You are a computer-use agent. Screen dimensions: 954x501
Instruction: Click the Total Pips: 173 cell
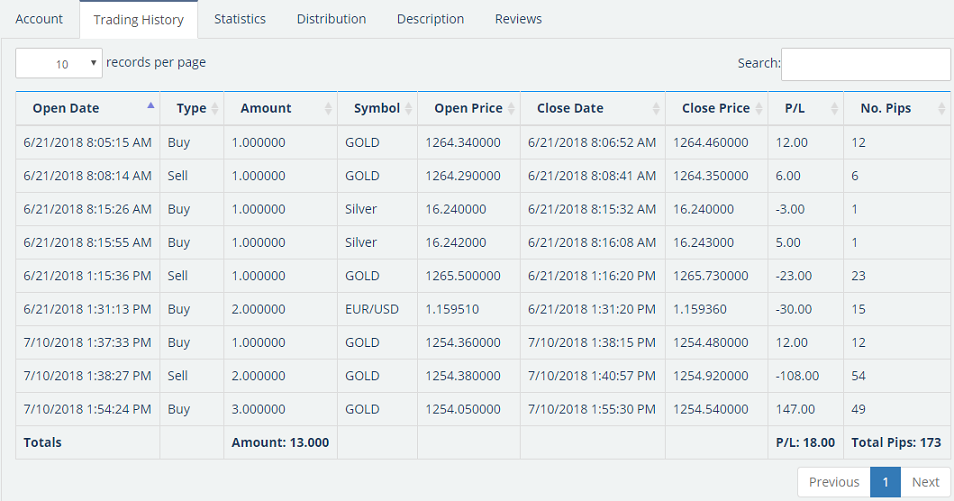coord(897,443)
